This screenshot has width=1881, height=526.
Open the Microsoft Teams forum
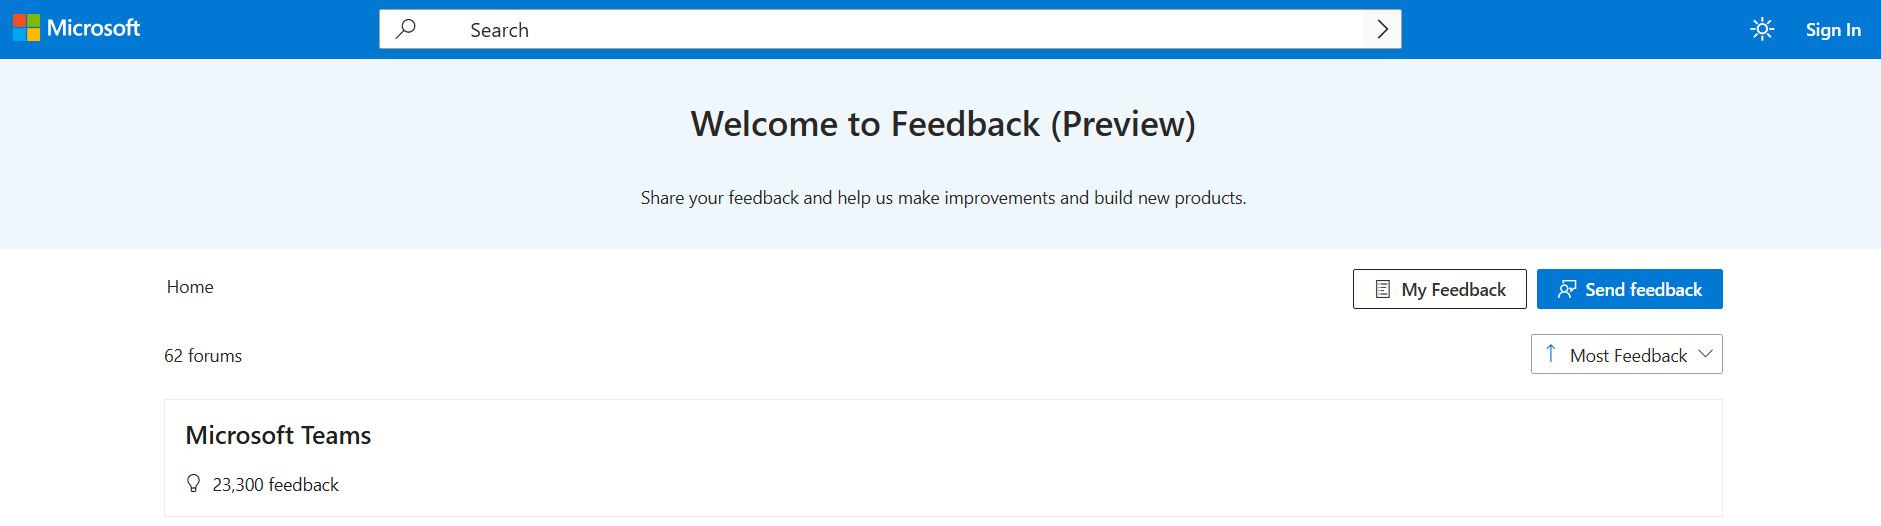pyautogui.click(x=278, y=435)
